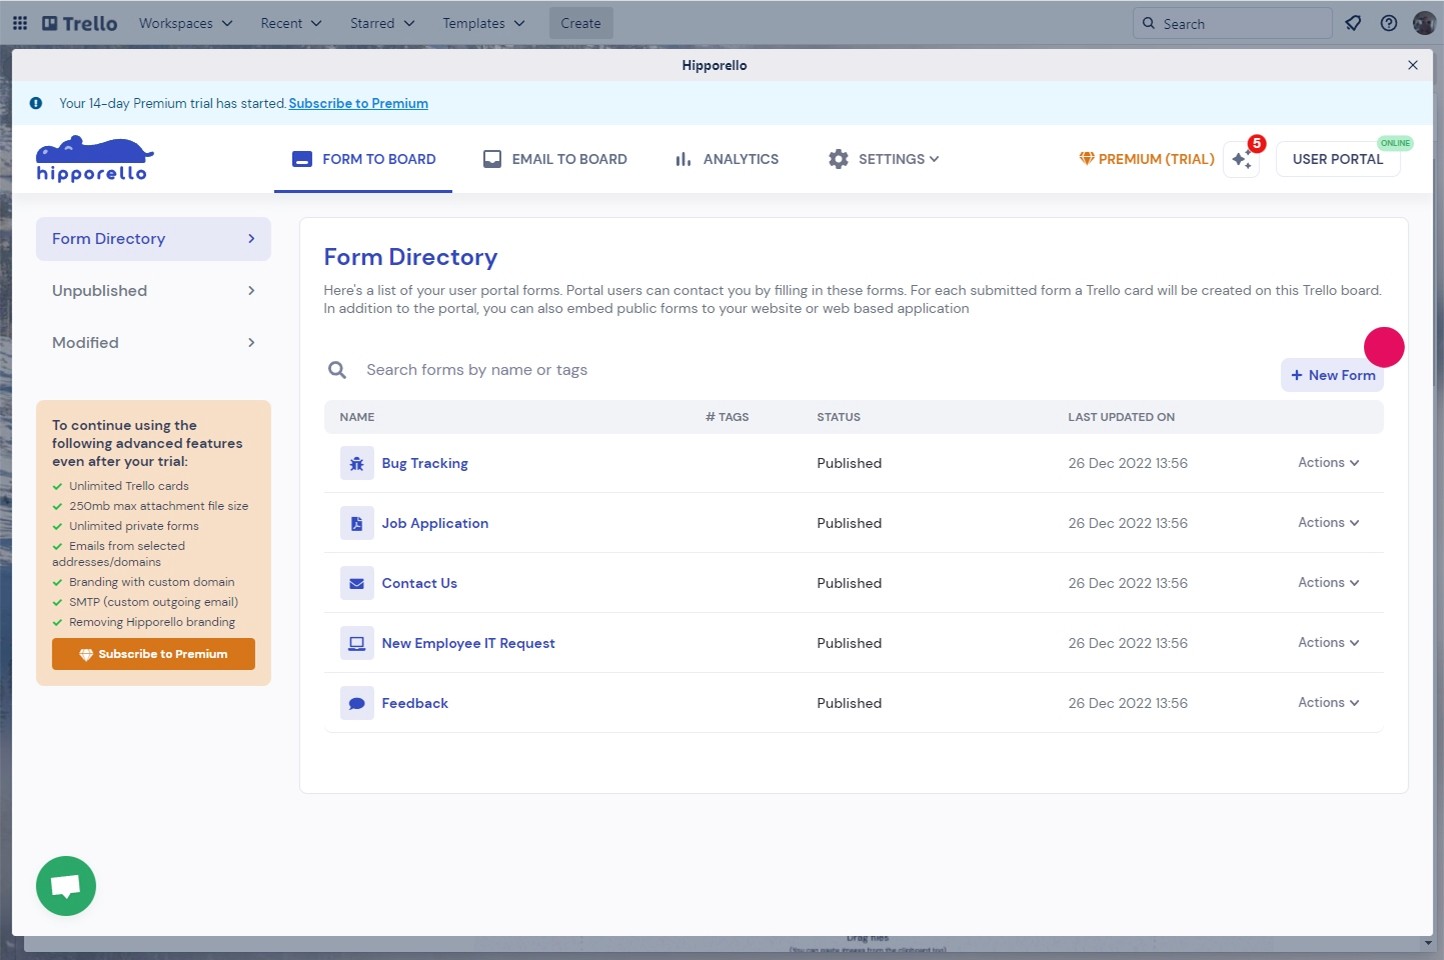The width and height of the screenshot is (1444, 960).
Task: Expand Actions for Feedback
Action: coord(1328,703)
